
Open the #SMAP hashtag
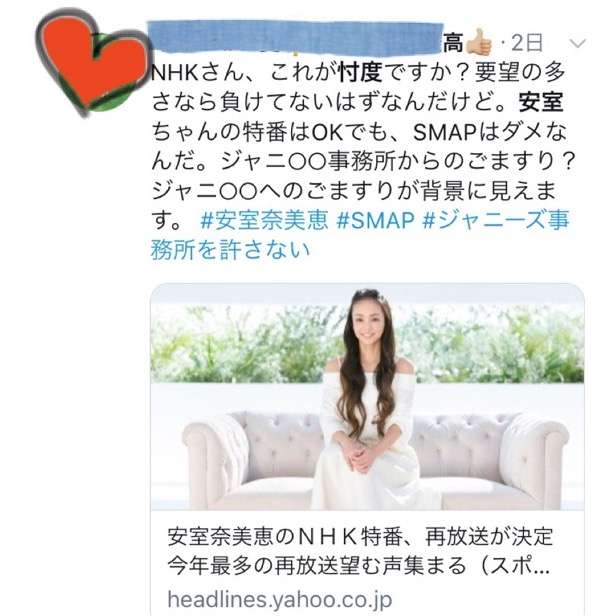pyautogui.click(x=376, y=220)
